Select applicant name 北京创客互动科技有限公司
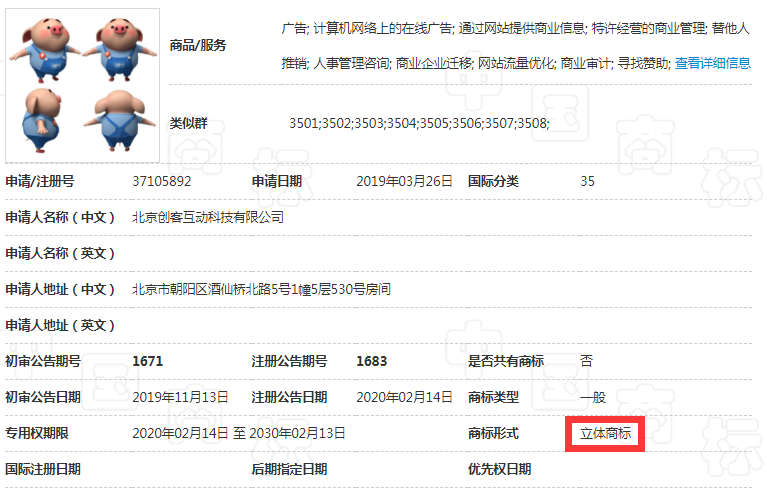Screen dimensions: 767x489 (x=208, y=217)
